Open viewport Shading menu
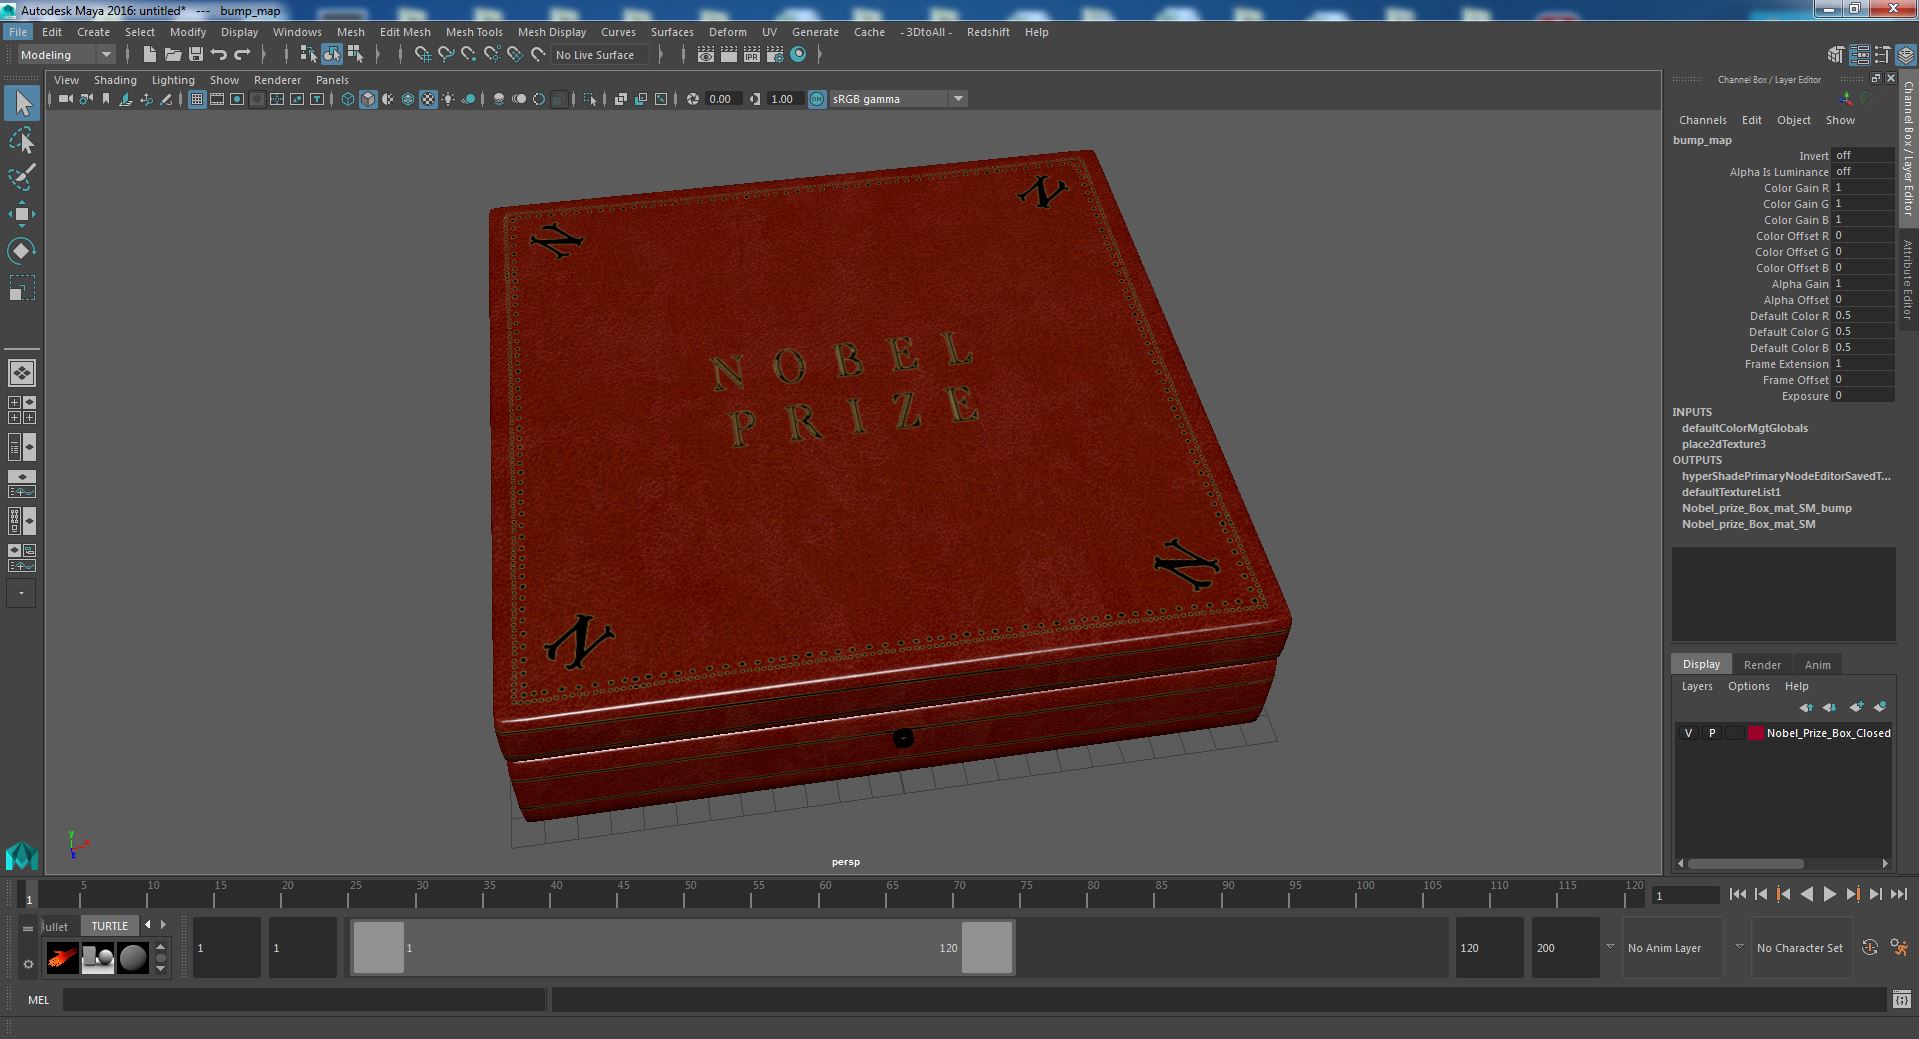Viewport: 1919px width, 1039px height. tap(115, 80)
